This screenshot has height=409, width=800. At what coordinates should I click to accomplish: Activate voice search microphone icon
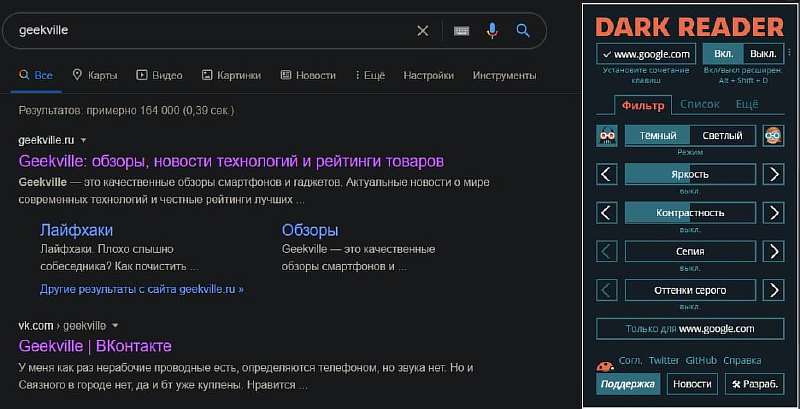[492, 31]
